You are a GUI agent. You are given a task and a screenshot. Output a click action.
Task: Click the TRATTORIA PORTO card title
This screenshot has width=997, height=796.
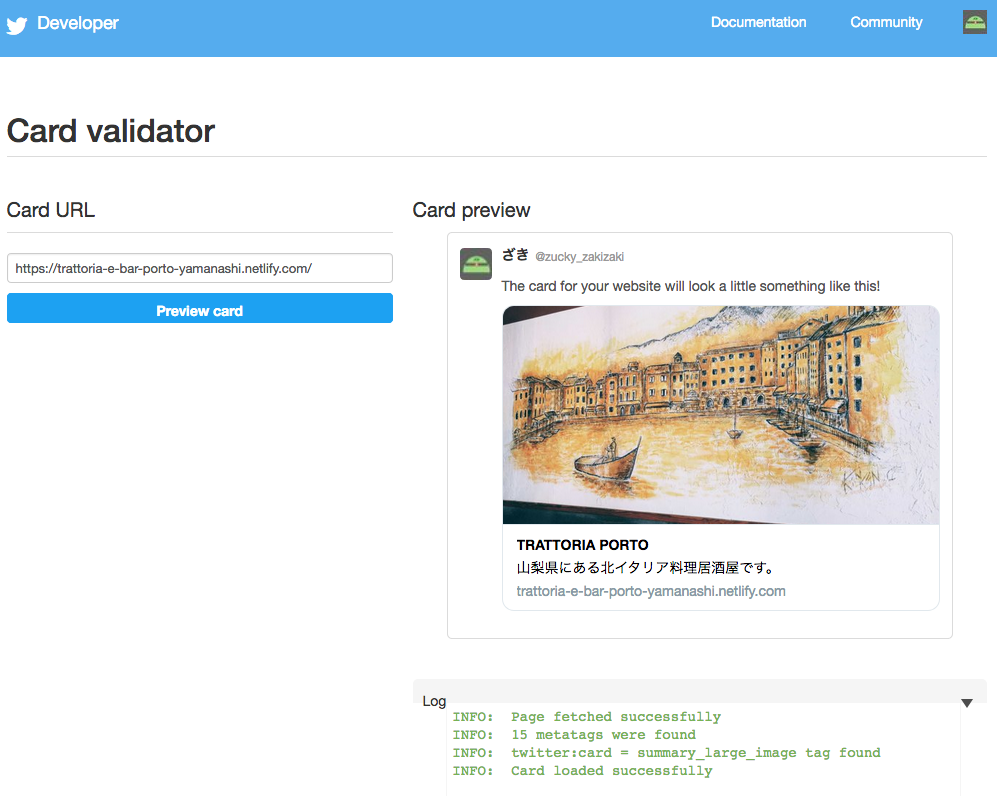[x=582, y=545]
